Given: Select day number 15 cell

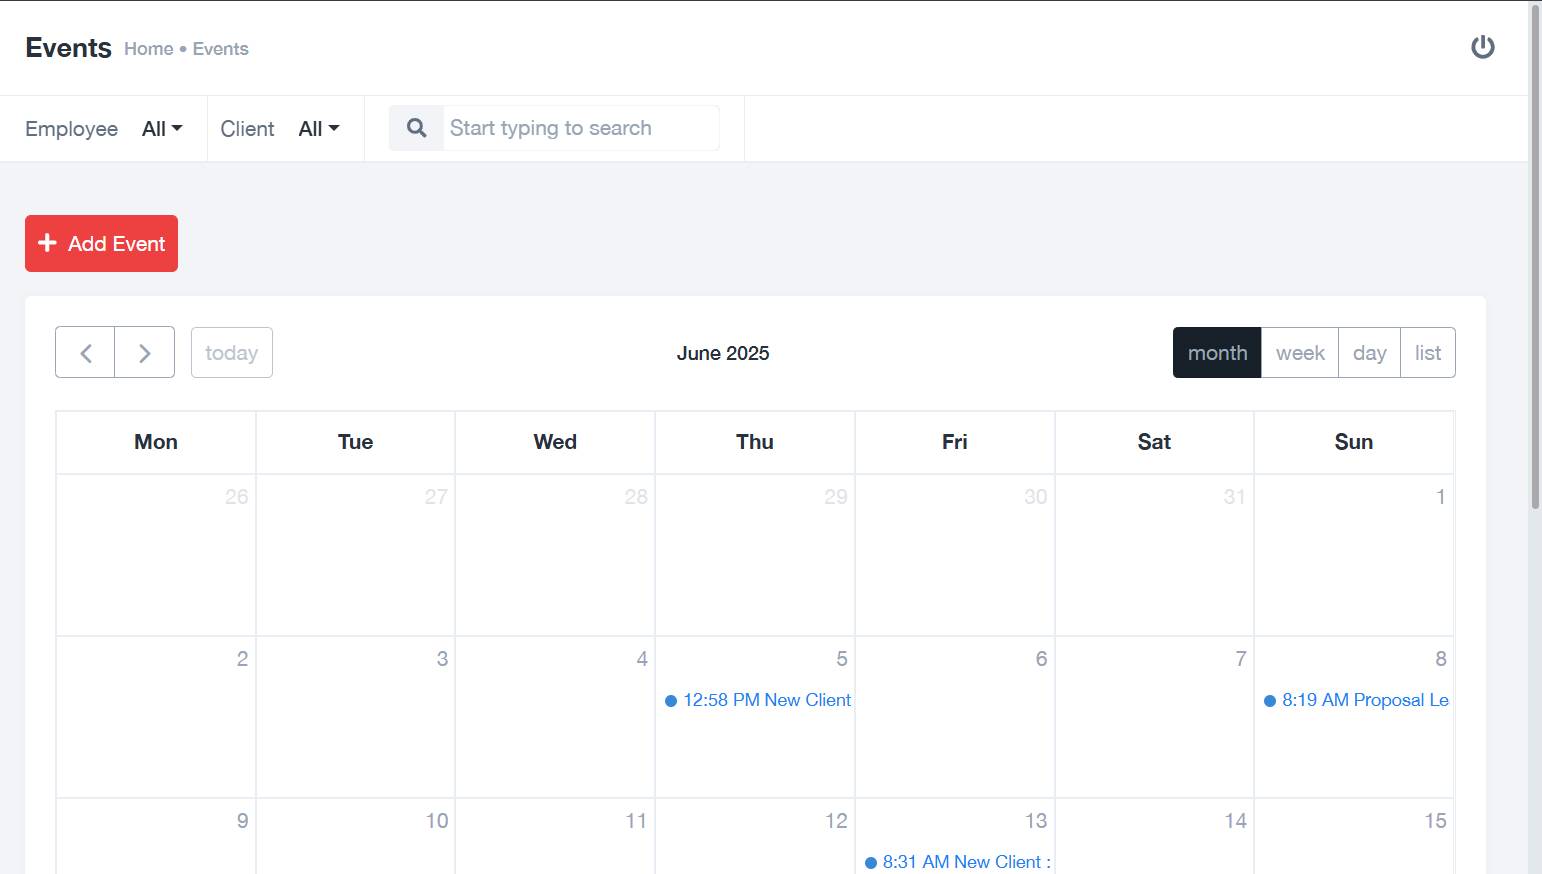Looking at the screenshot, I should 1354,836.
